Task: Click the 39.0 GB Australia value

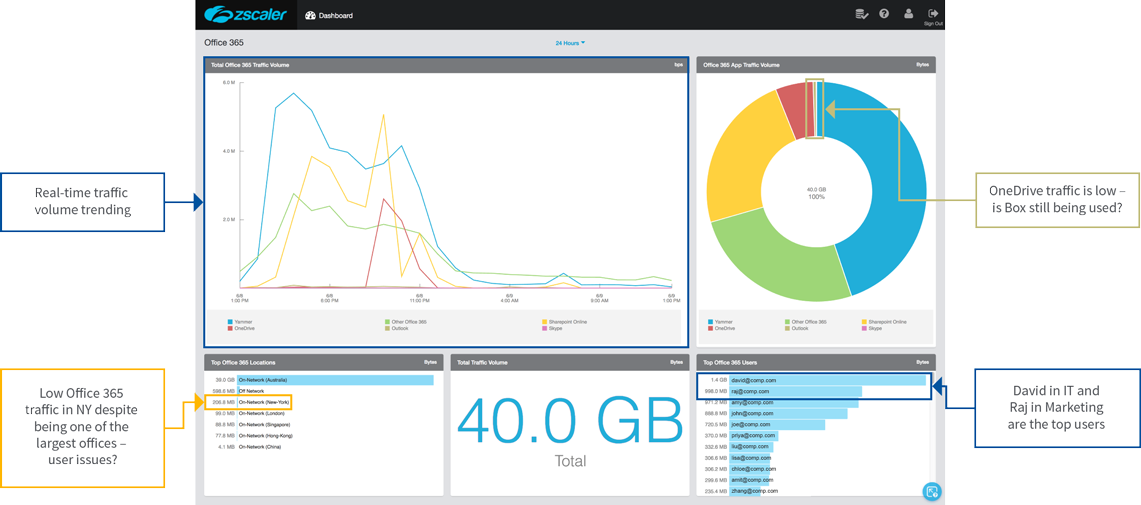Action: [x=223, y=380]
